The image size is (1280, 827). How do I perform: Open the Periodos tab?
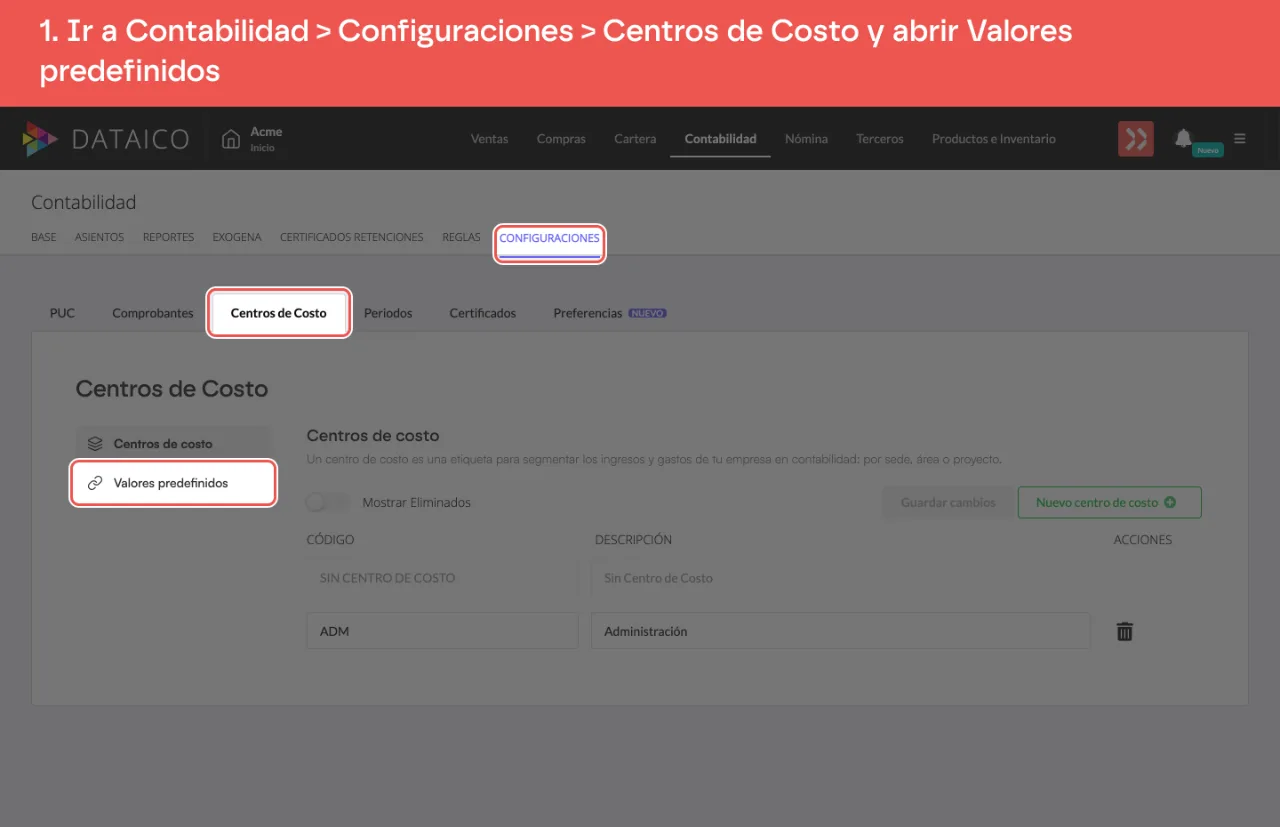click(388, 313)
